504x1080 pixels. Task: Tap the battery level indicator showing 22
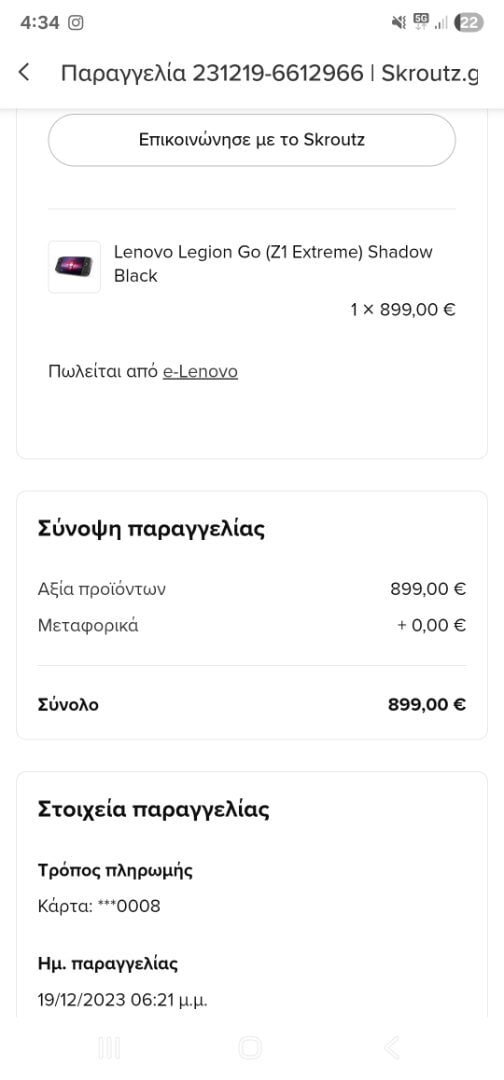coord(470,23)
